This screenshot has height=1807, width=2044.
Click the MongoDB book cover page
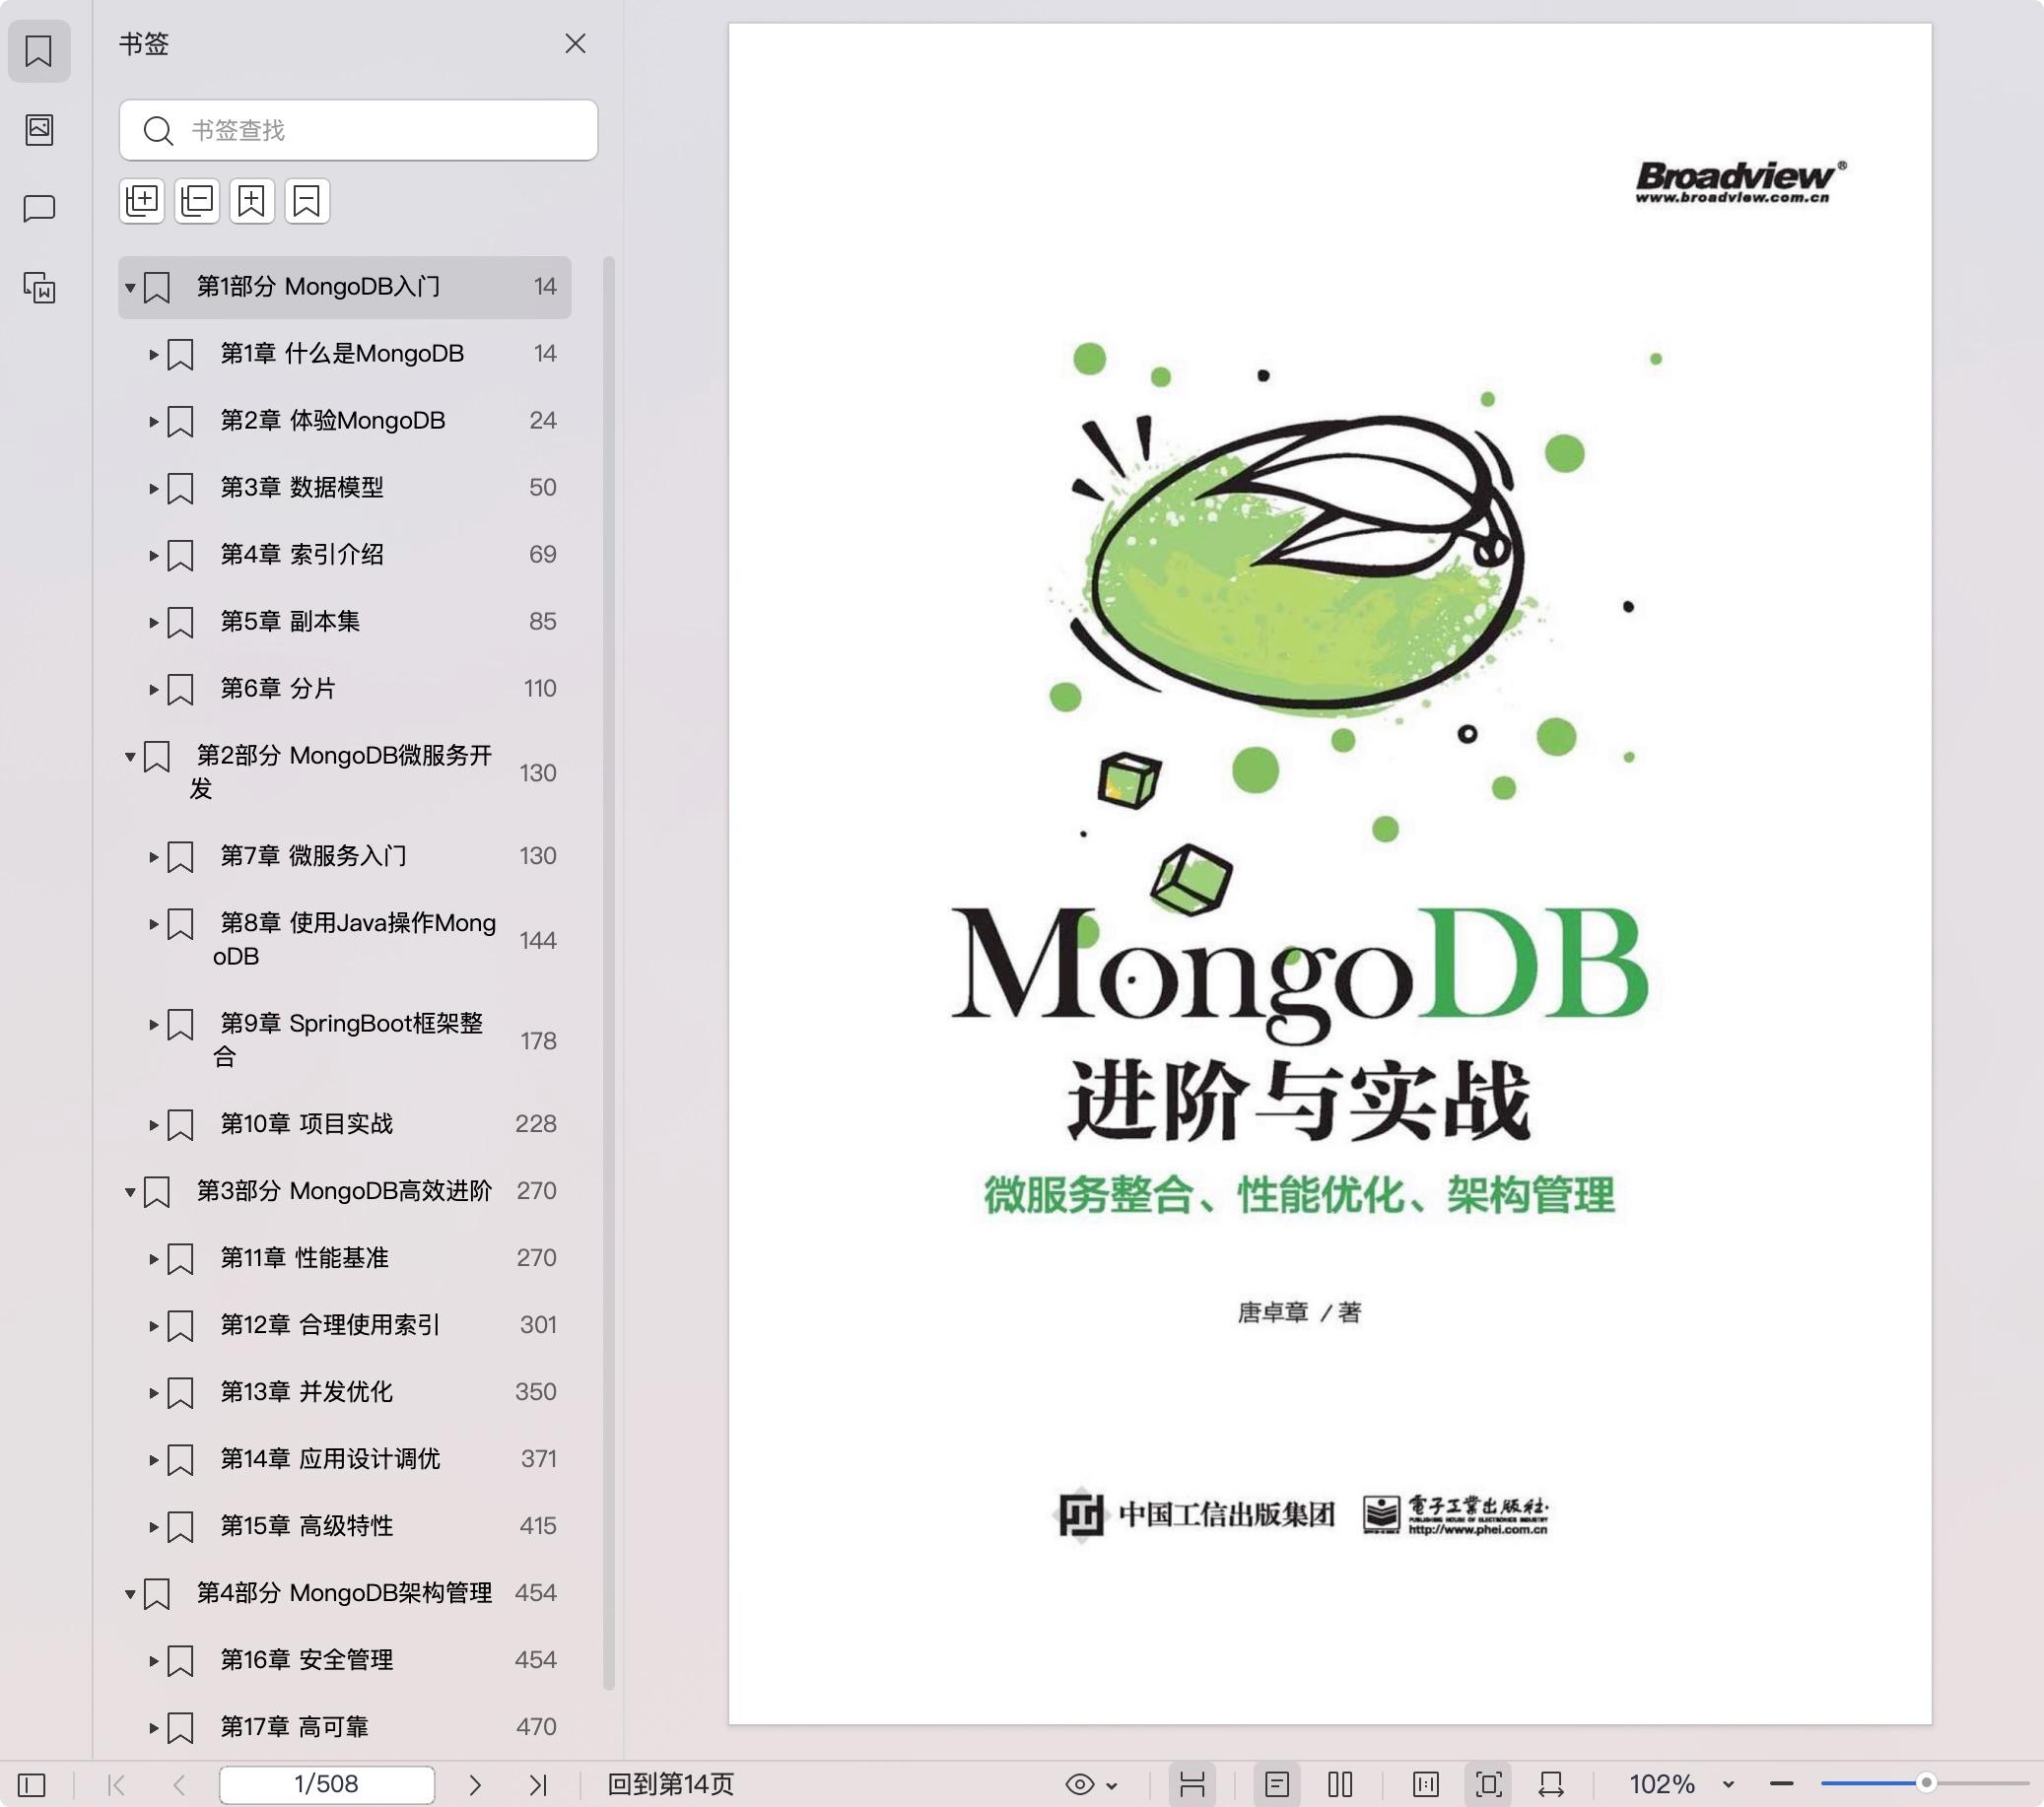tap(1330, 873)
